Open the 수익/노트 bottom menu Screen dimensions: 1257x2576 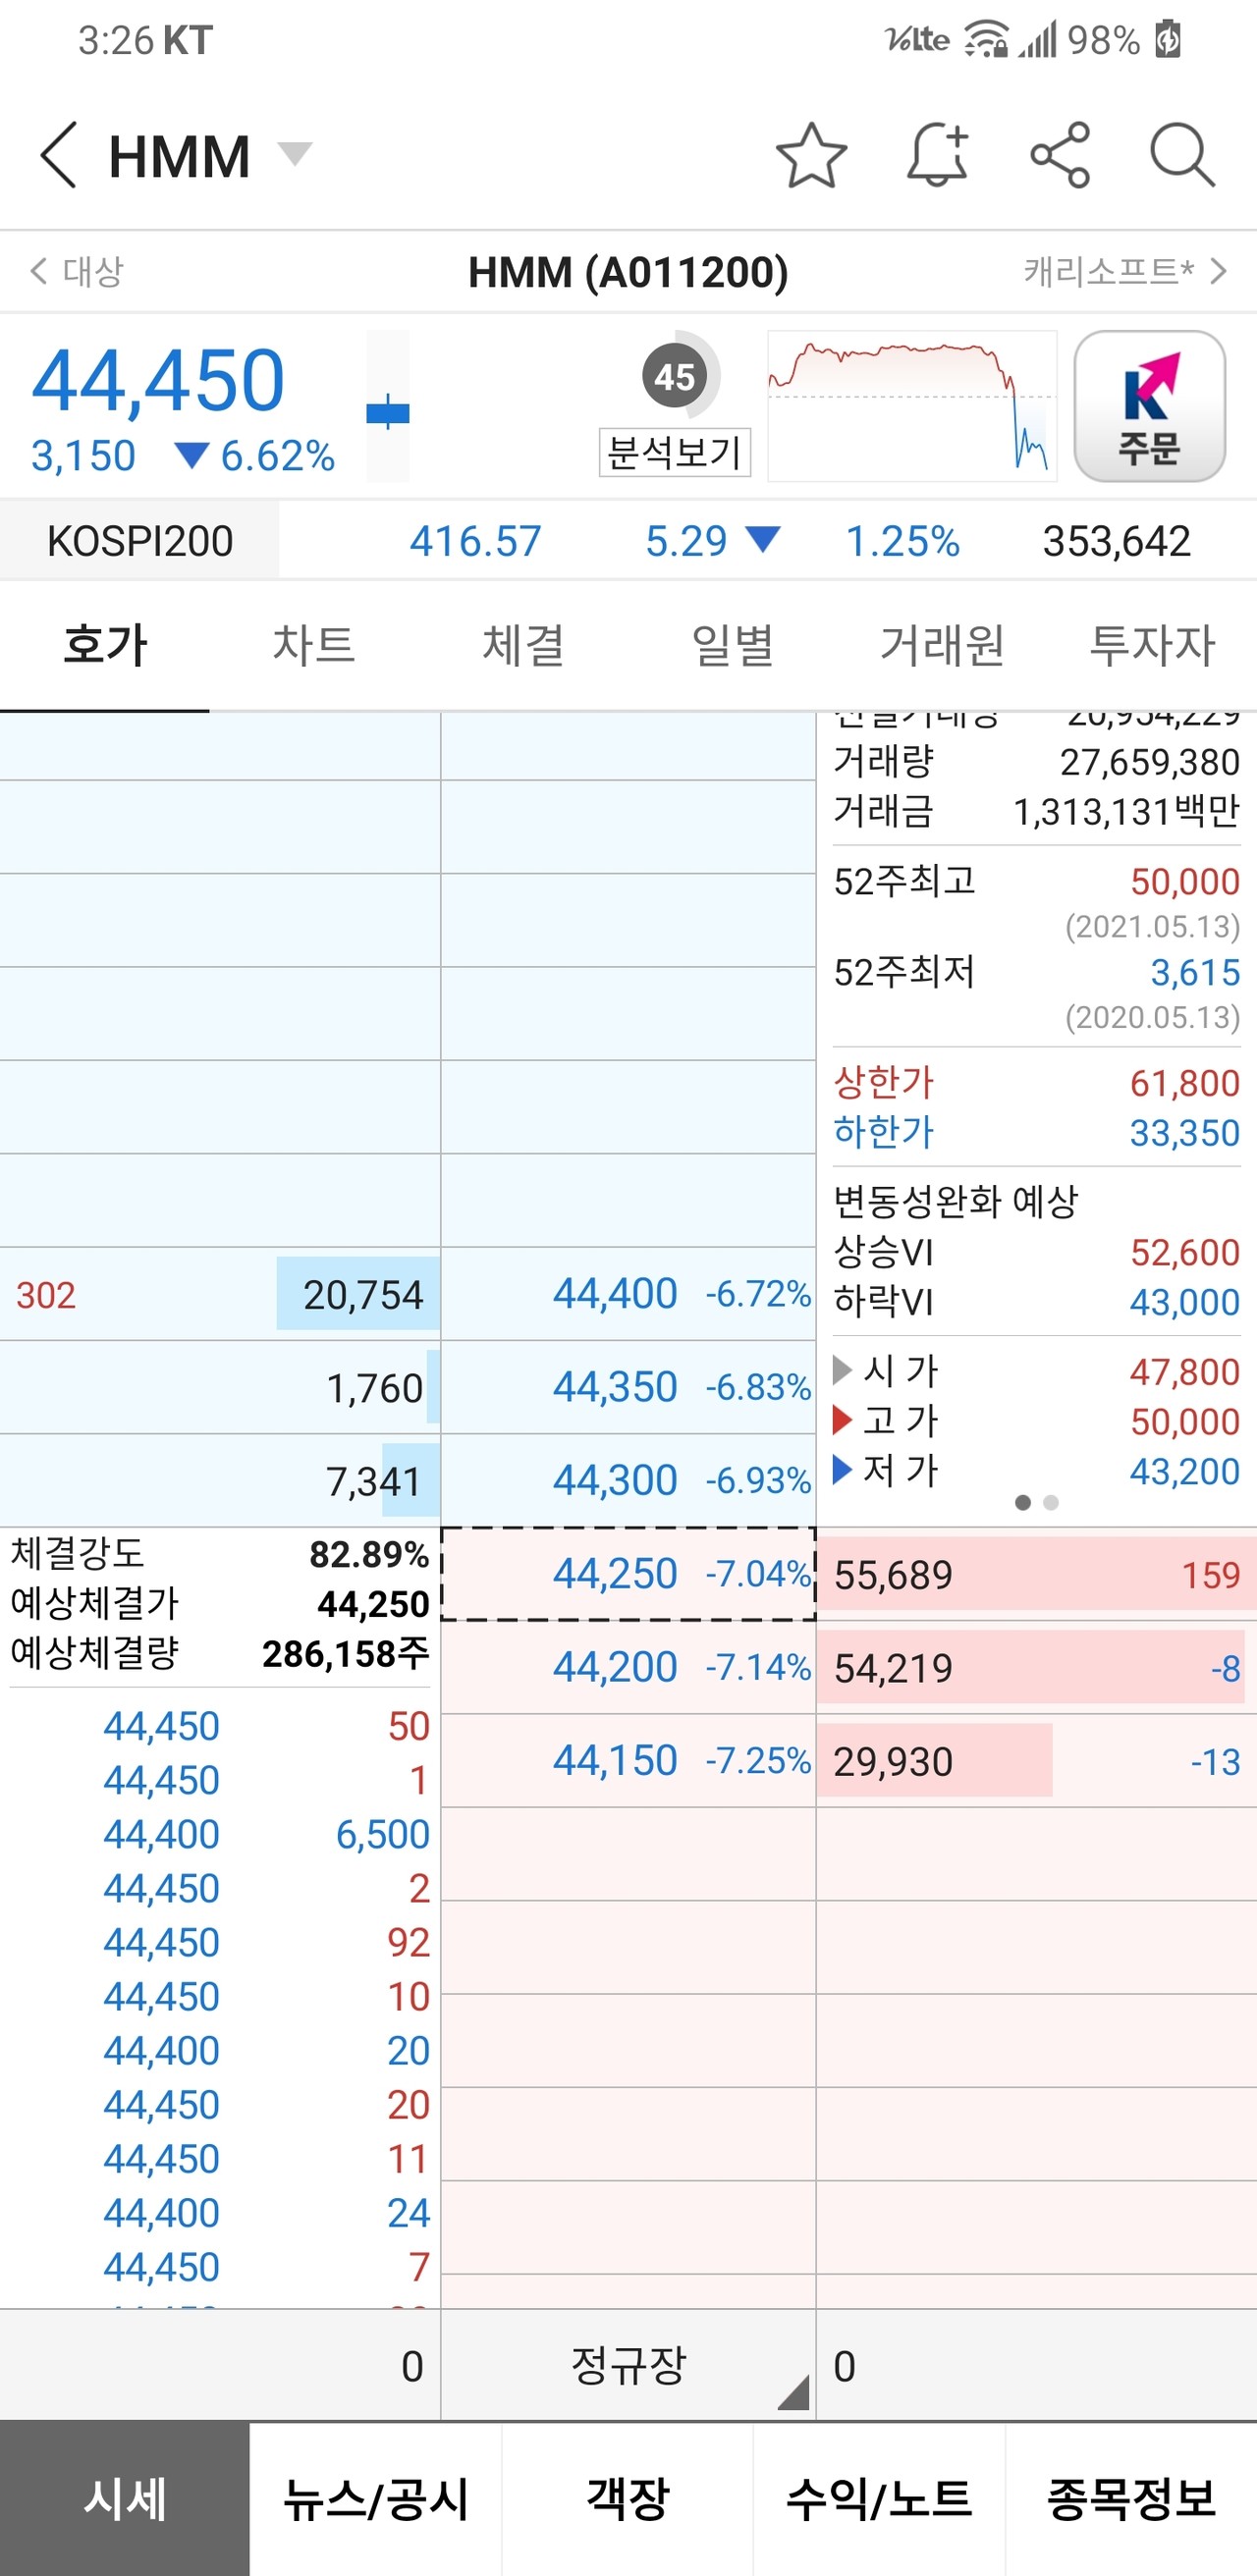(x=879, y=2498)
